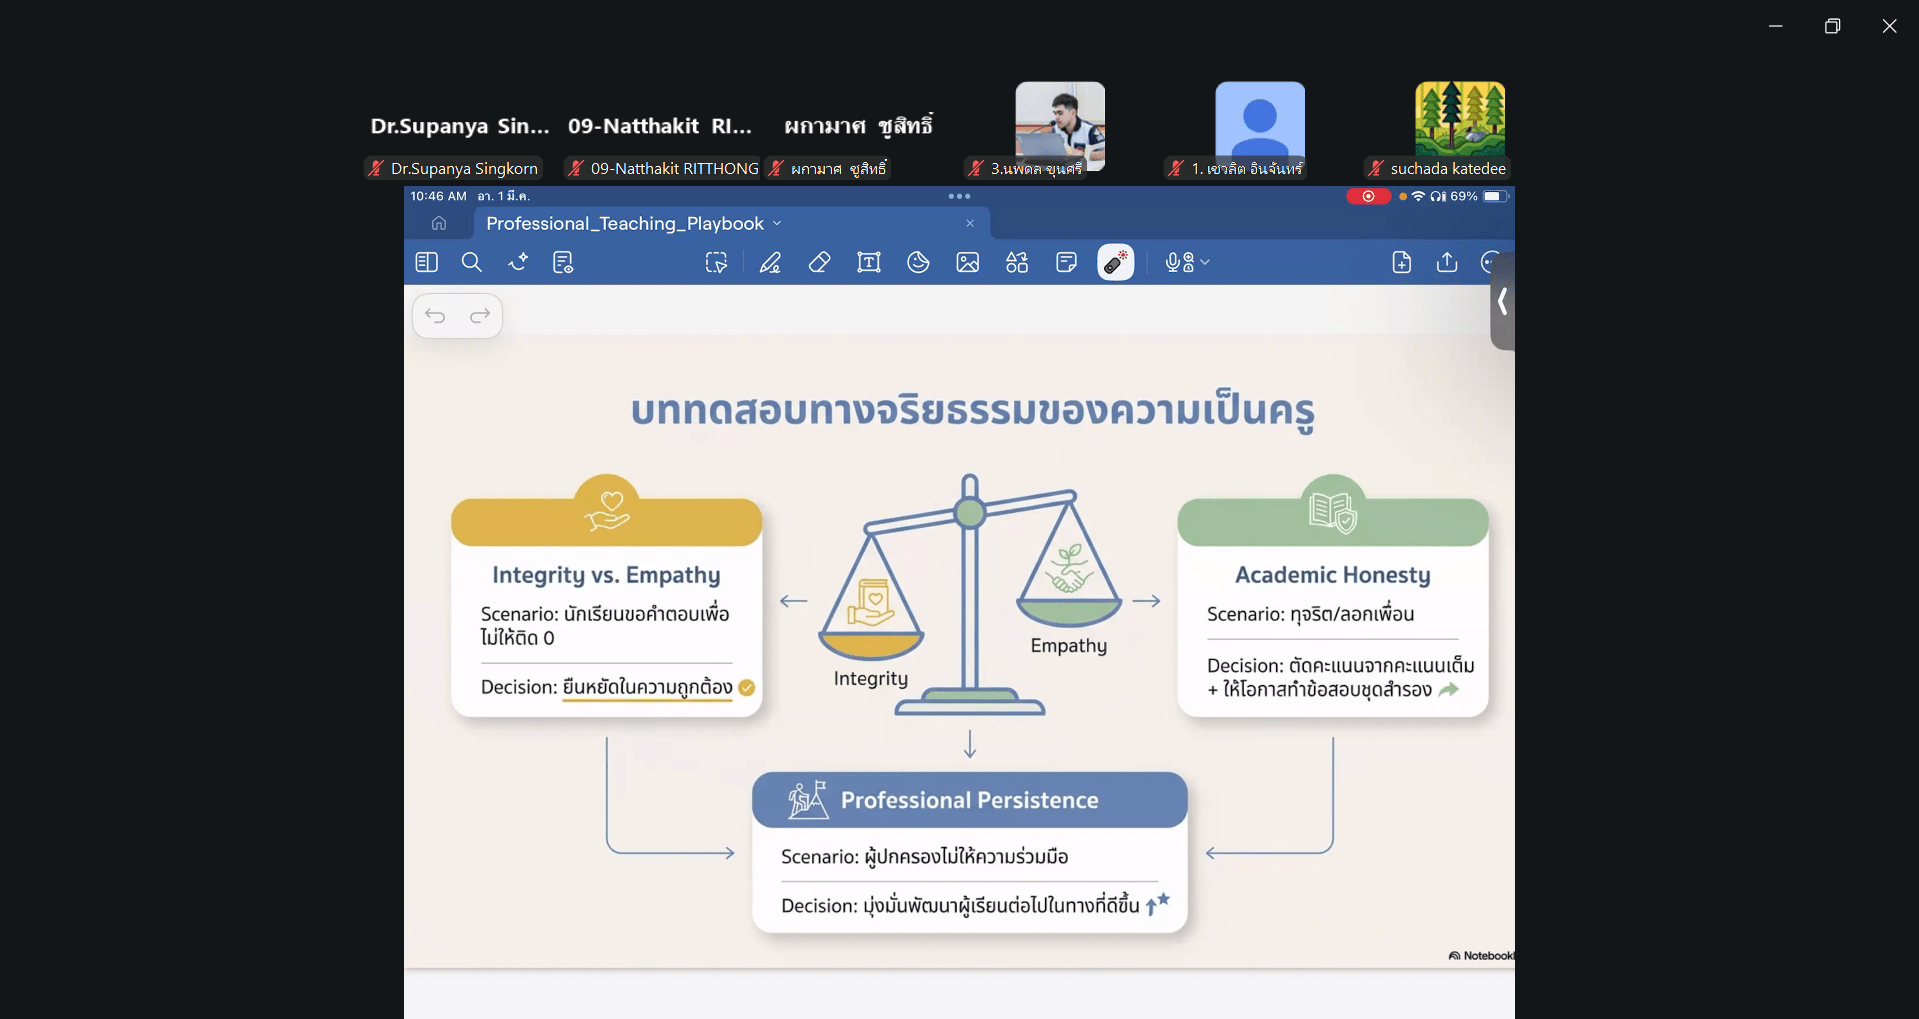Click the Share export button
1919x1019 pixels.
(x=1446, y=263)
